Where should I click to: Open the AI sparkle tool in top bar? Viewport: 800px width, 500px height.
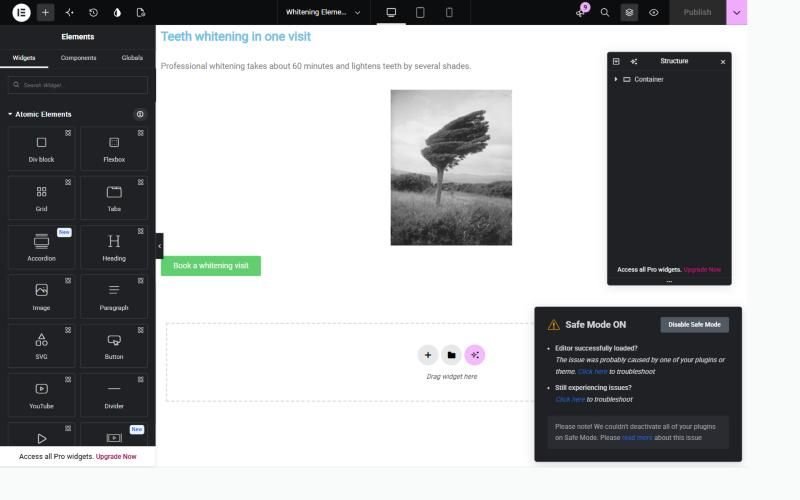pyautogui.click(x=69, y=12)
